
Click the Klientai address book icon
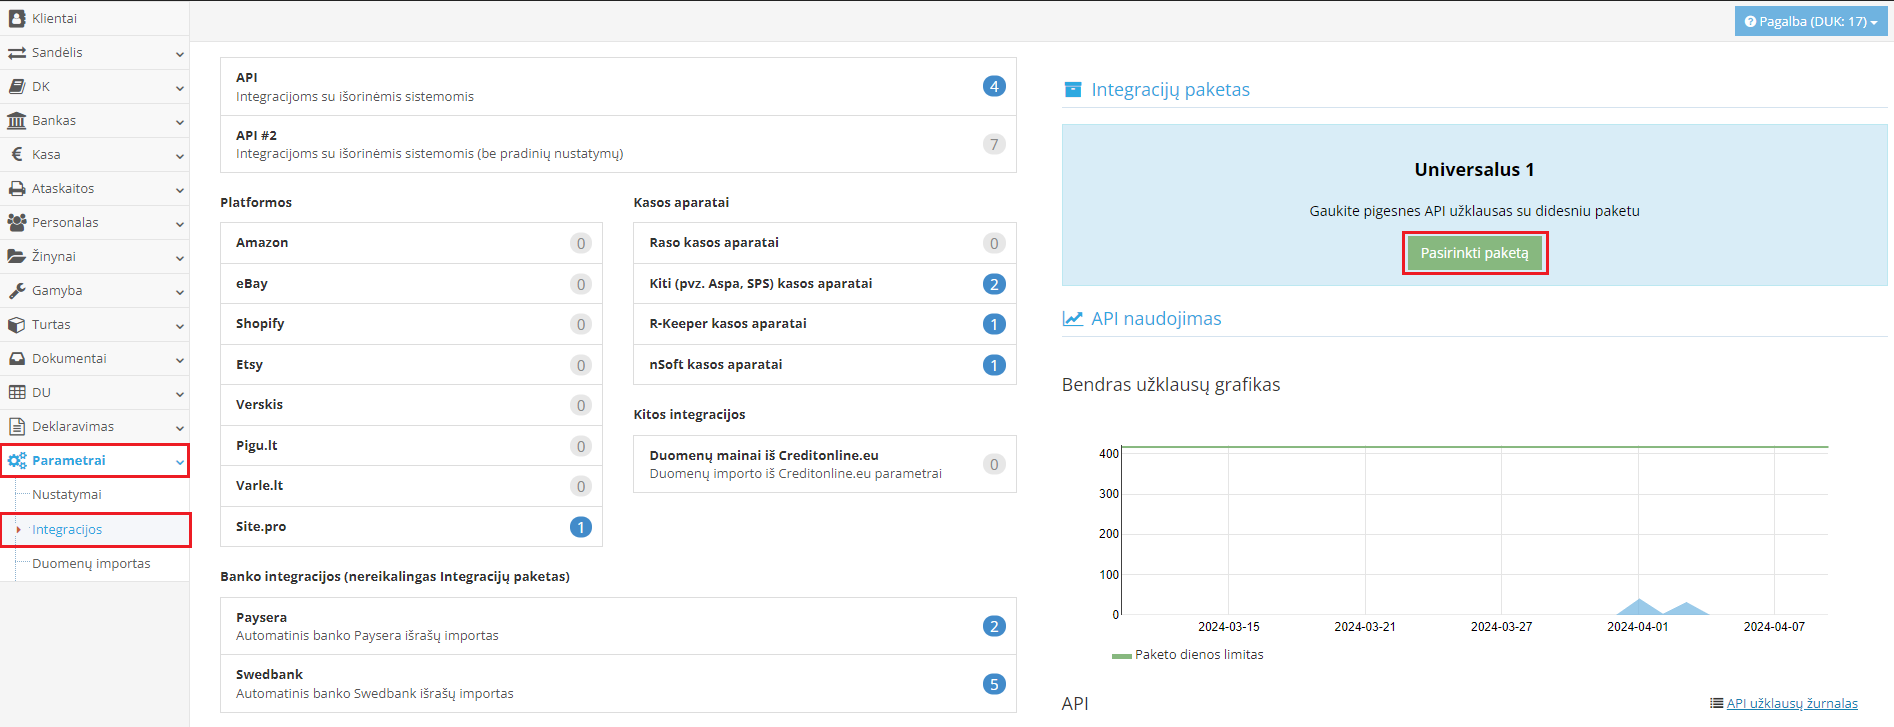click(17, 18)
